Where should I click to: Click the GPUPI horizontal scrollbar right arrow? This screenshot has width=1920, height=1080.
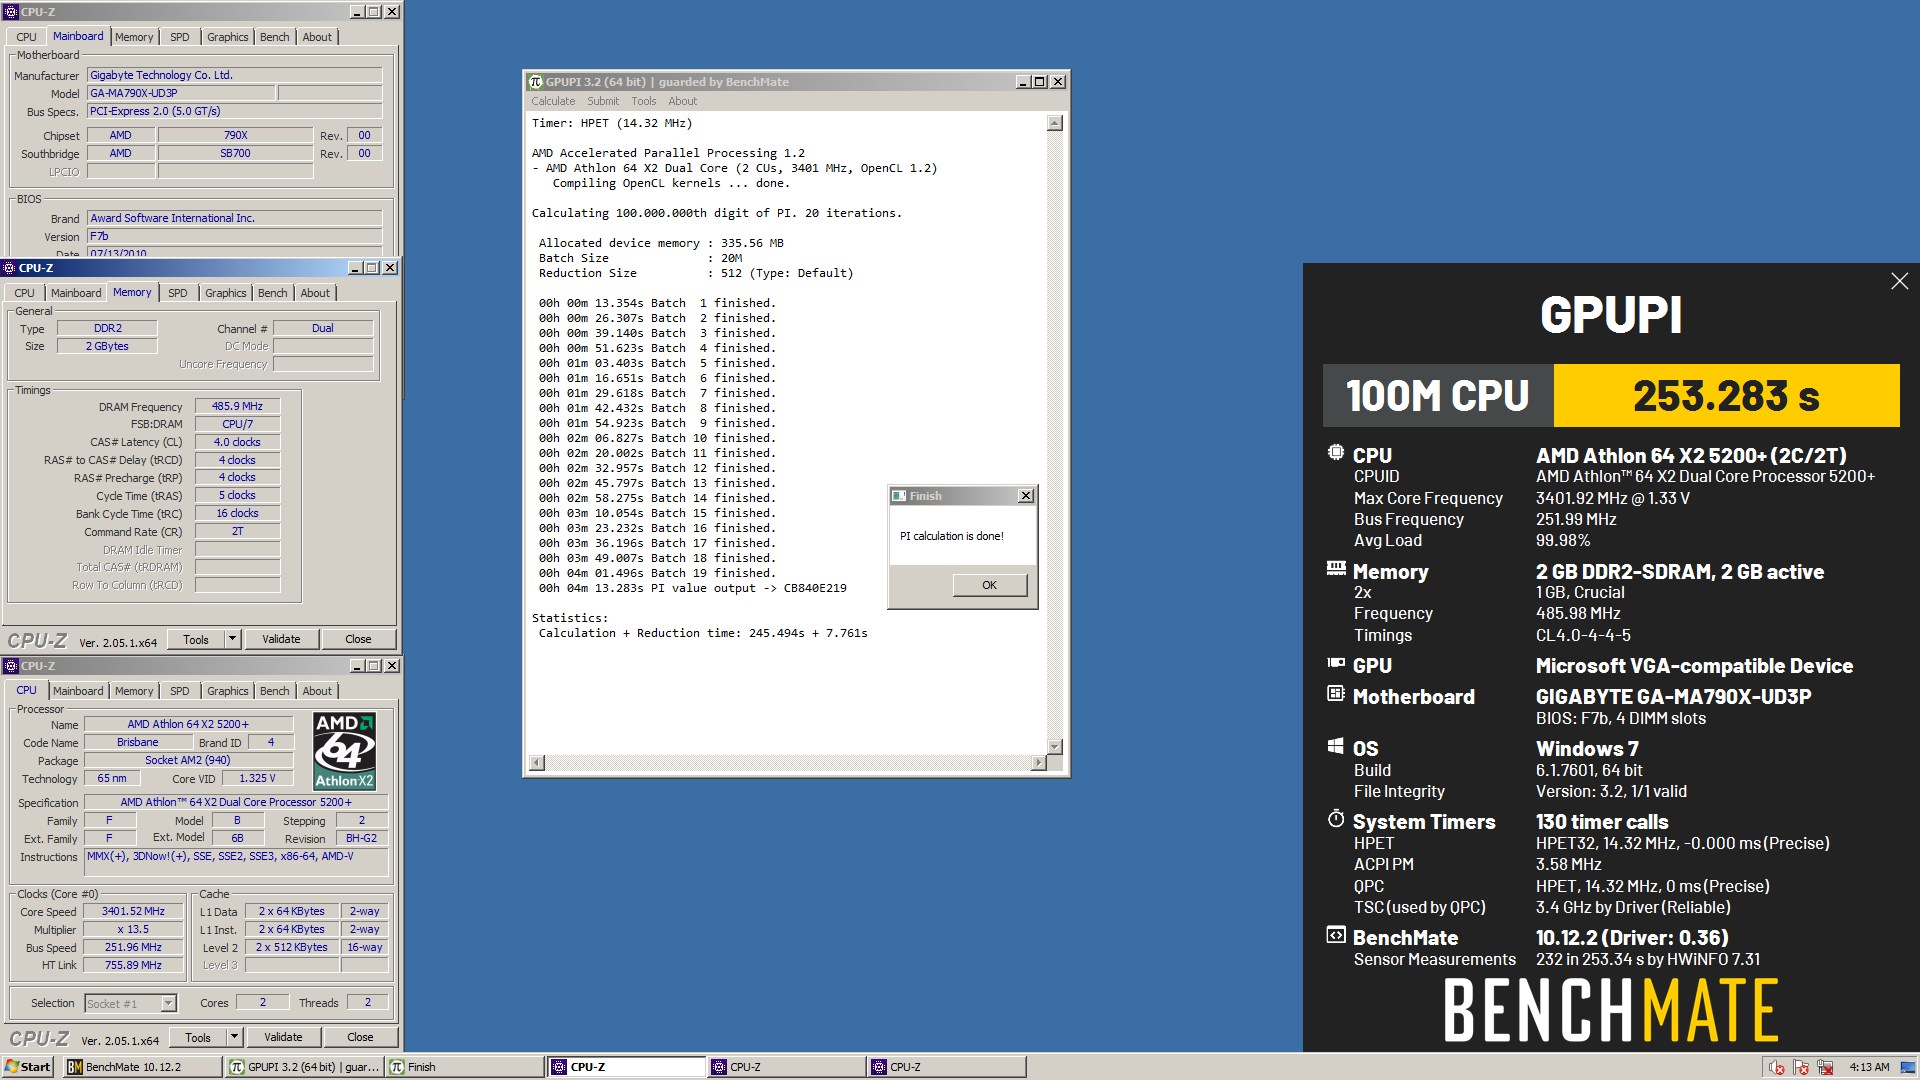[x=1038, y=763]
